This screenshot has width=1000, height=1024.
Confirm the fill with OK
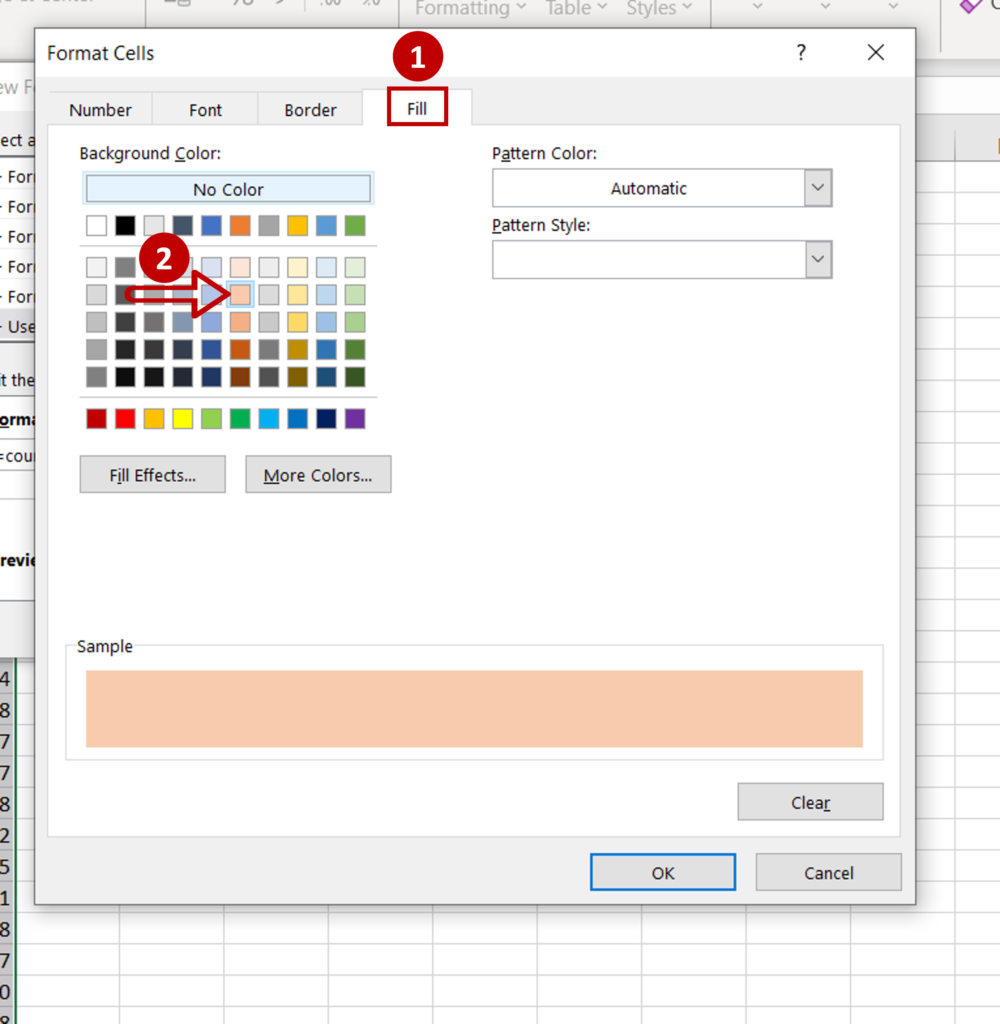click(x=662, y=871)
